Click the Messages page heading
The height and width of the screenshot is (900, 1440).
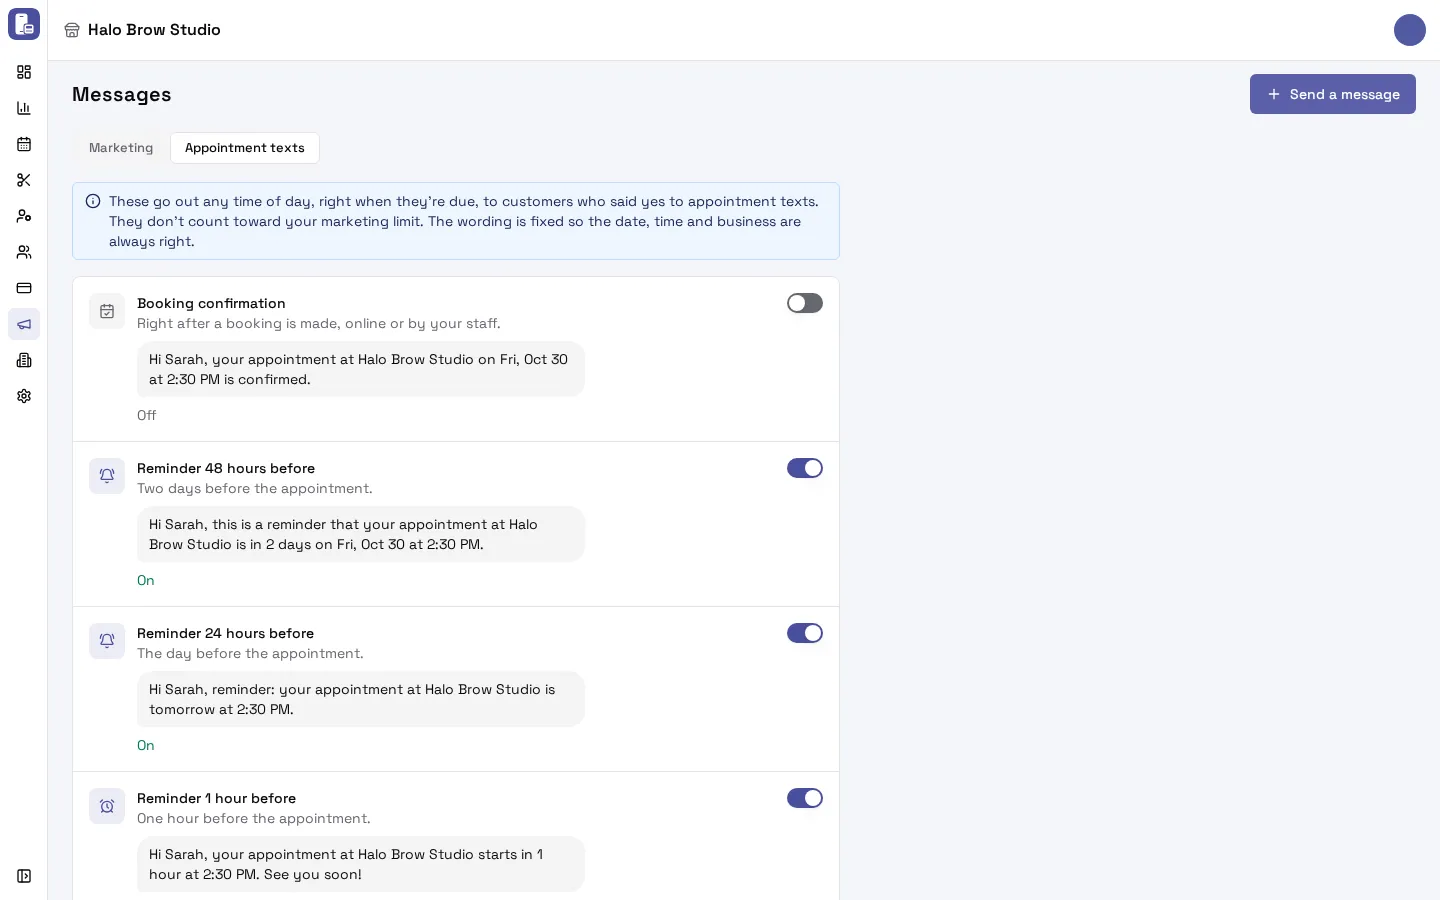click(122, 94)
